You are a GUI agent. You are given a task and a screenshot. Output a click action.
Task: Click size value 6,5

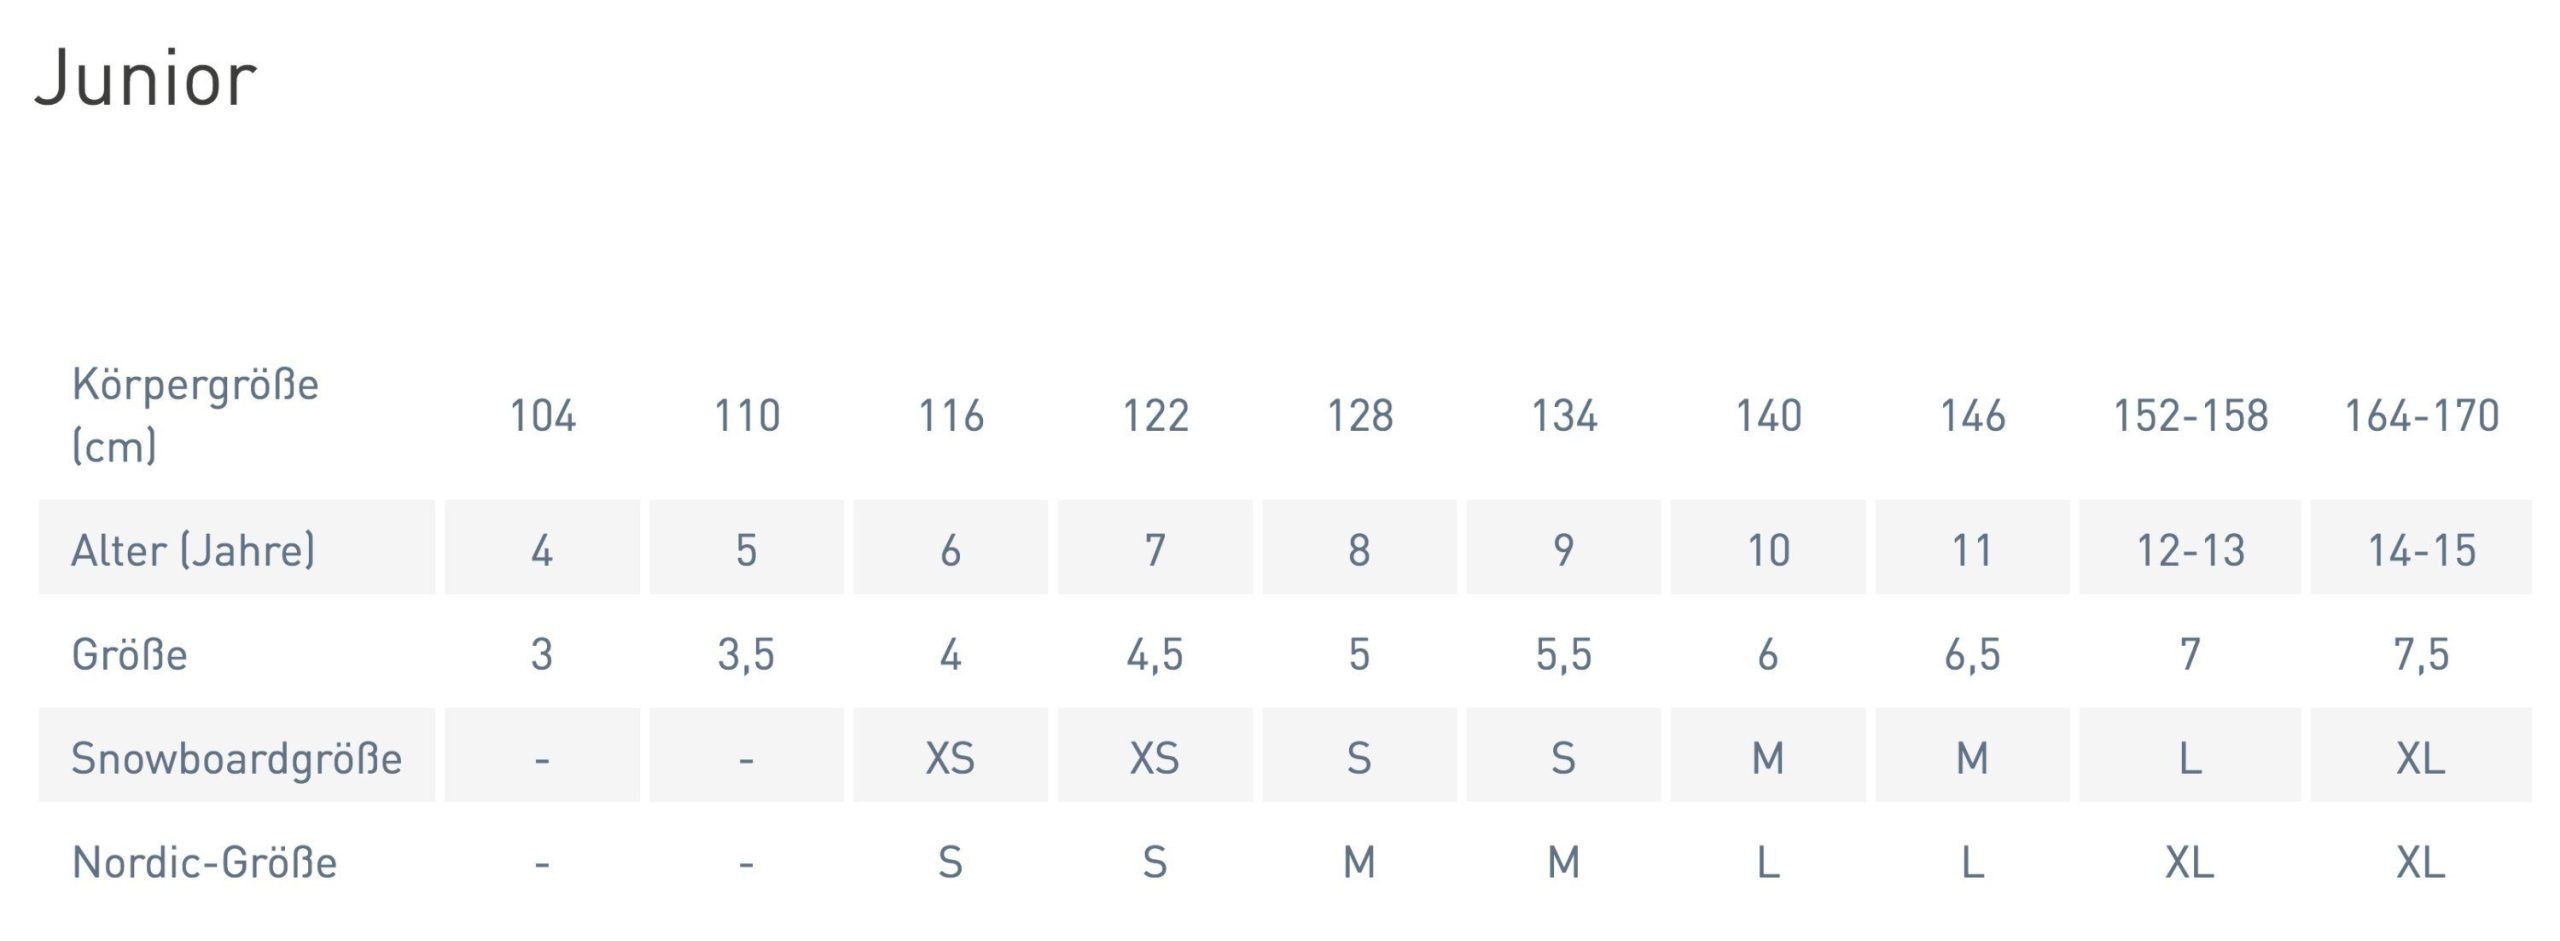(1972, 655)
